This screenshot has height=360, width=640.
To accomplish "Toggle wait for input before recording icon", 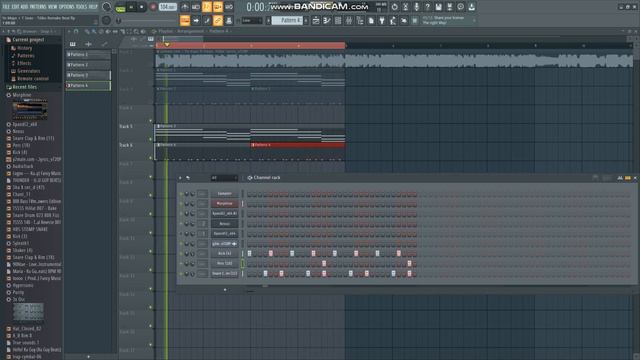I will point(196,7).
